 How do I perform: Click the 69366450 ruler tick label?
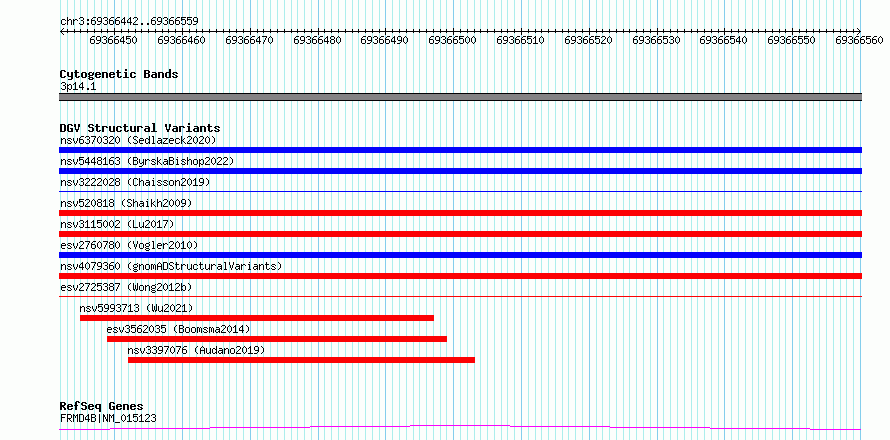coord(114,41)
